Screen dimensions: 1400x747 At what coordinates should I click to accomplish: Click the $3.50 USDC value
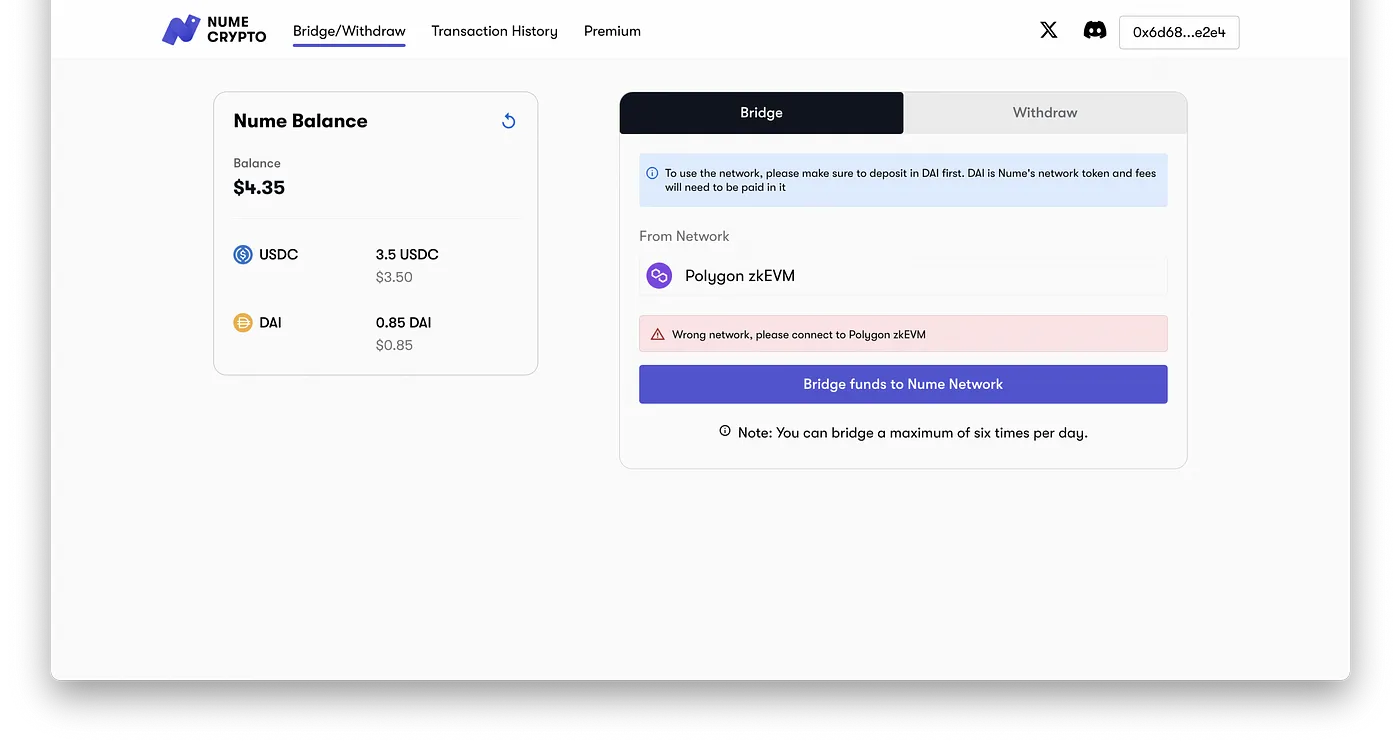(394, 277)
